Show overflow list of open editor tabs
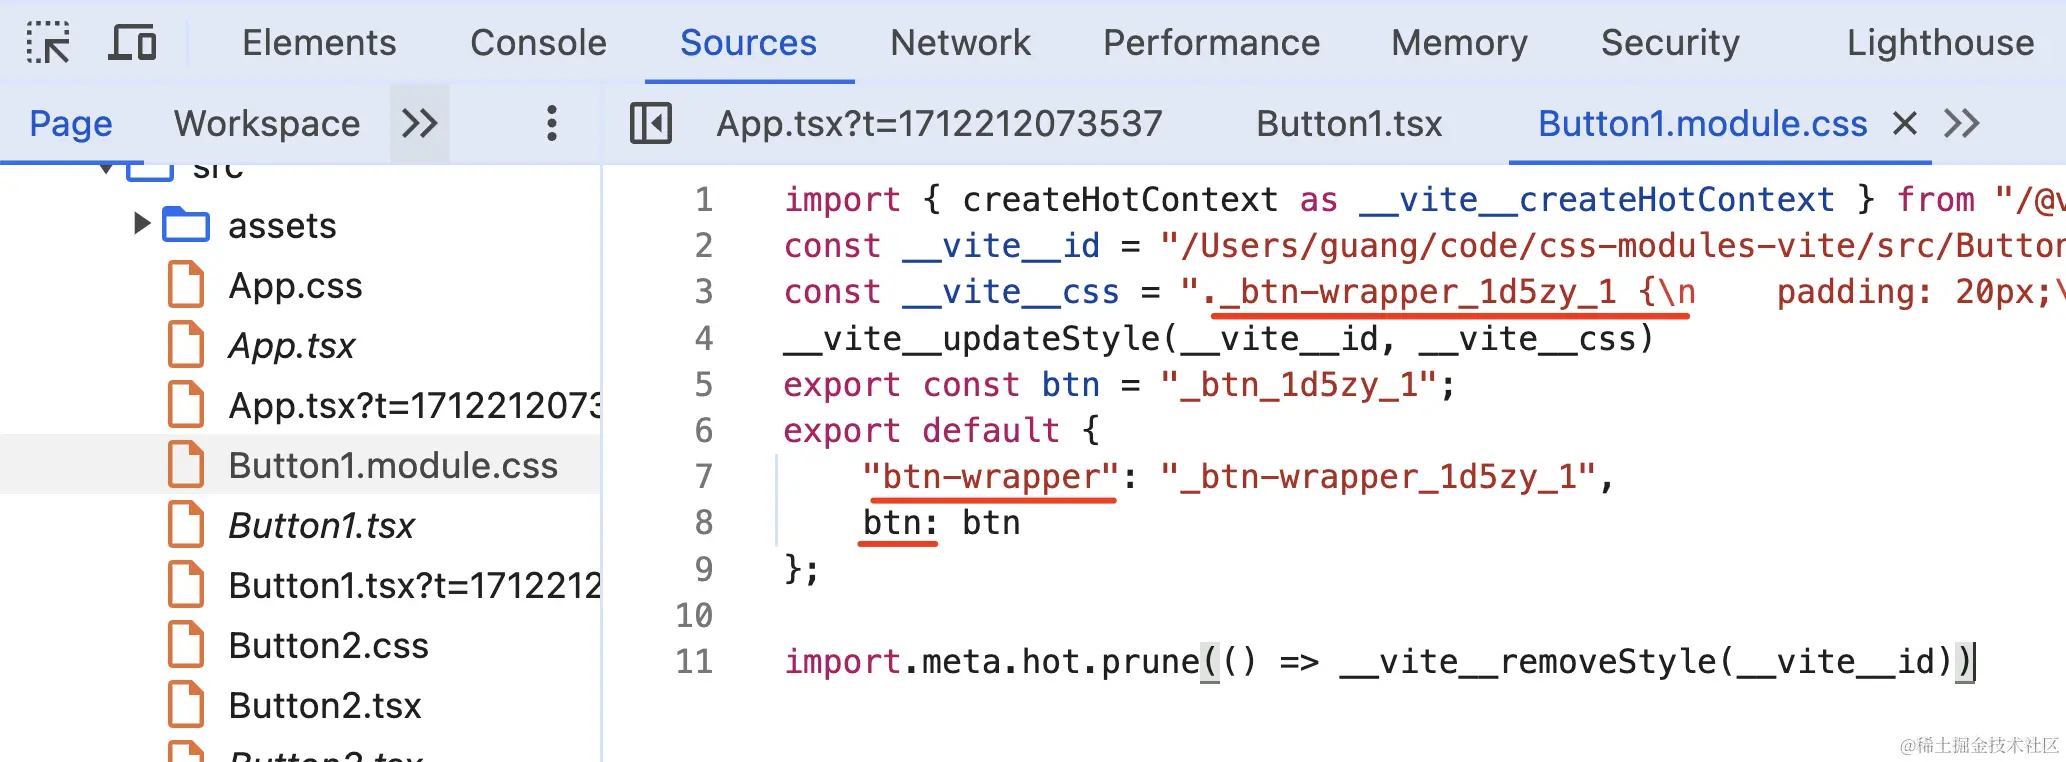The image size is (2066, 762). [1961, 124]
